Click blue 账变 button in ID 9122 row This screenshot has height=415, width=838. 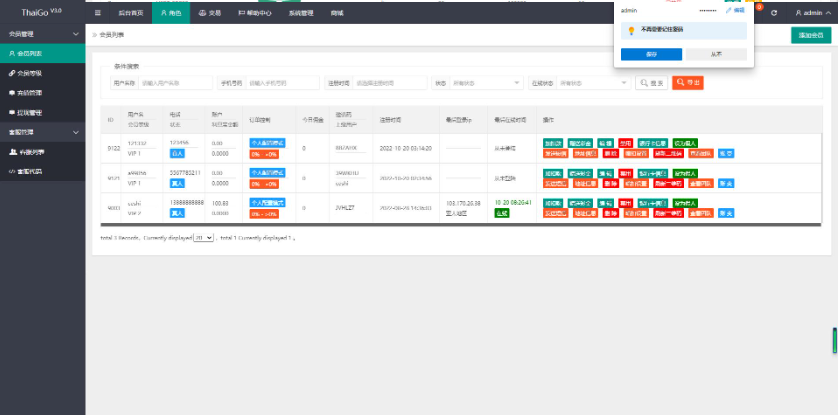coord(726,153)
